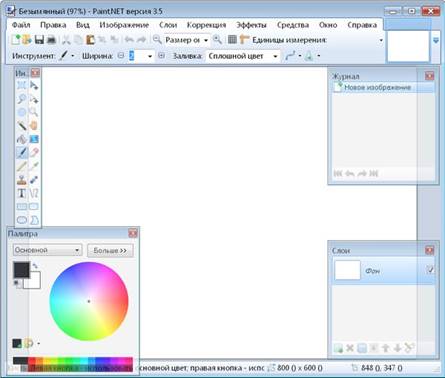The width and height of the screenshot is (445, 378).
Task: Click the primary color swatch
Action: coord(21,269)
